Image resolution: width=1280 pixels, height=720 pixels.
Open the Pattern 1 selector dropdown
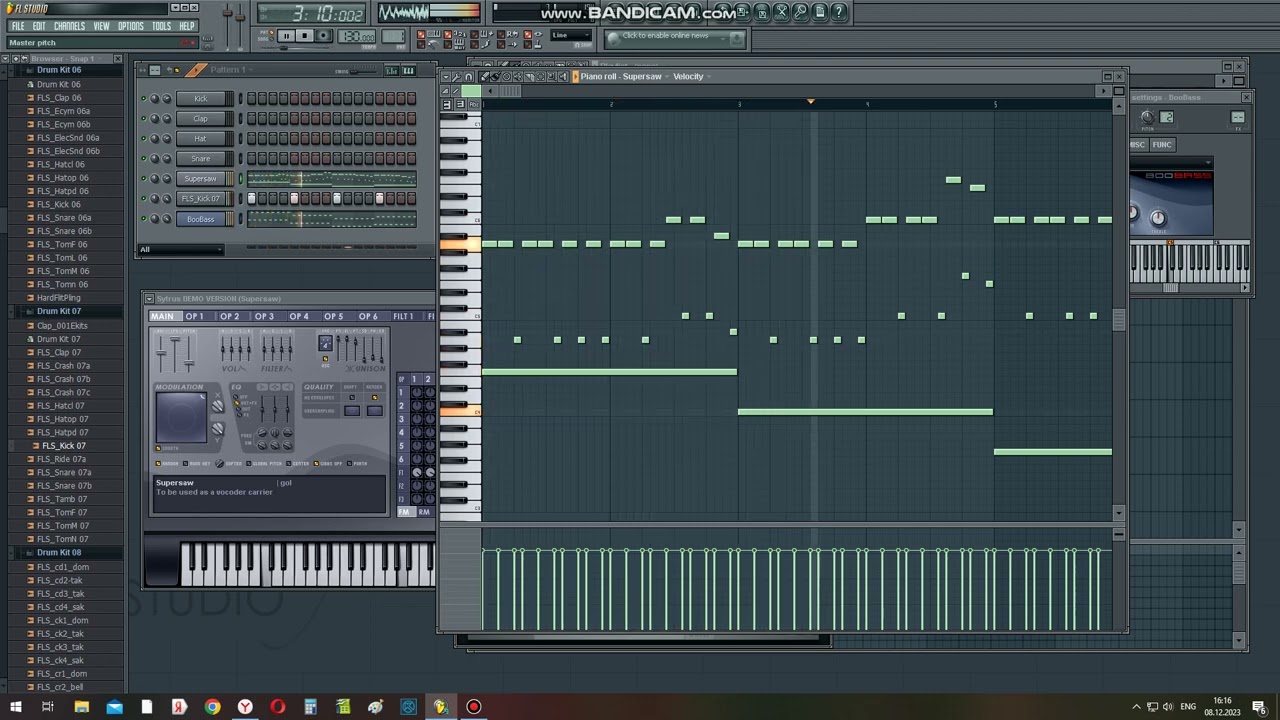[x=232, y=70]
